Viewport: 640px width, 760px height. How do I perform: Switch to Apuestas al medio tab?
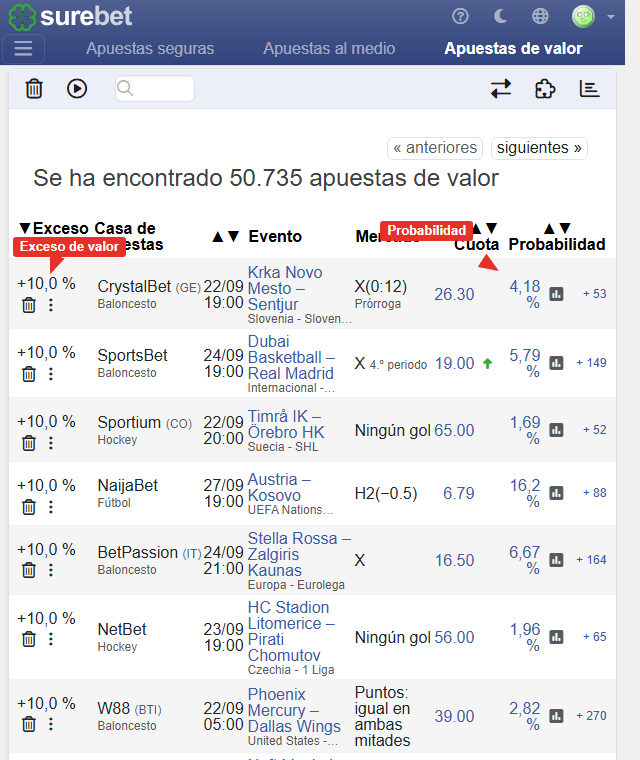pyautogui.click(x=329, y=48)
